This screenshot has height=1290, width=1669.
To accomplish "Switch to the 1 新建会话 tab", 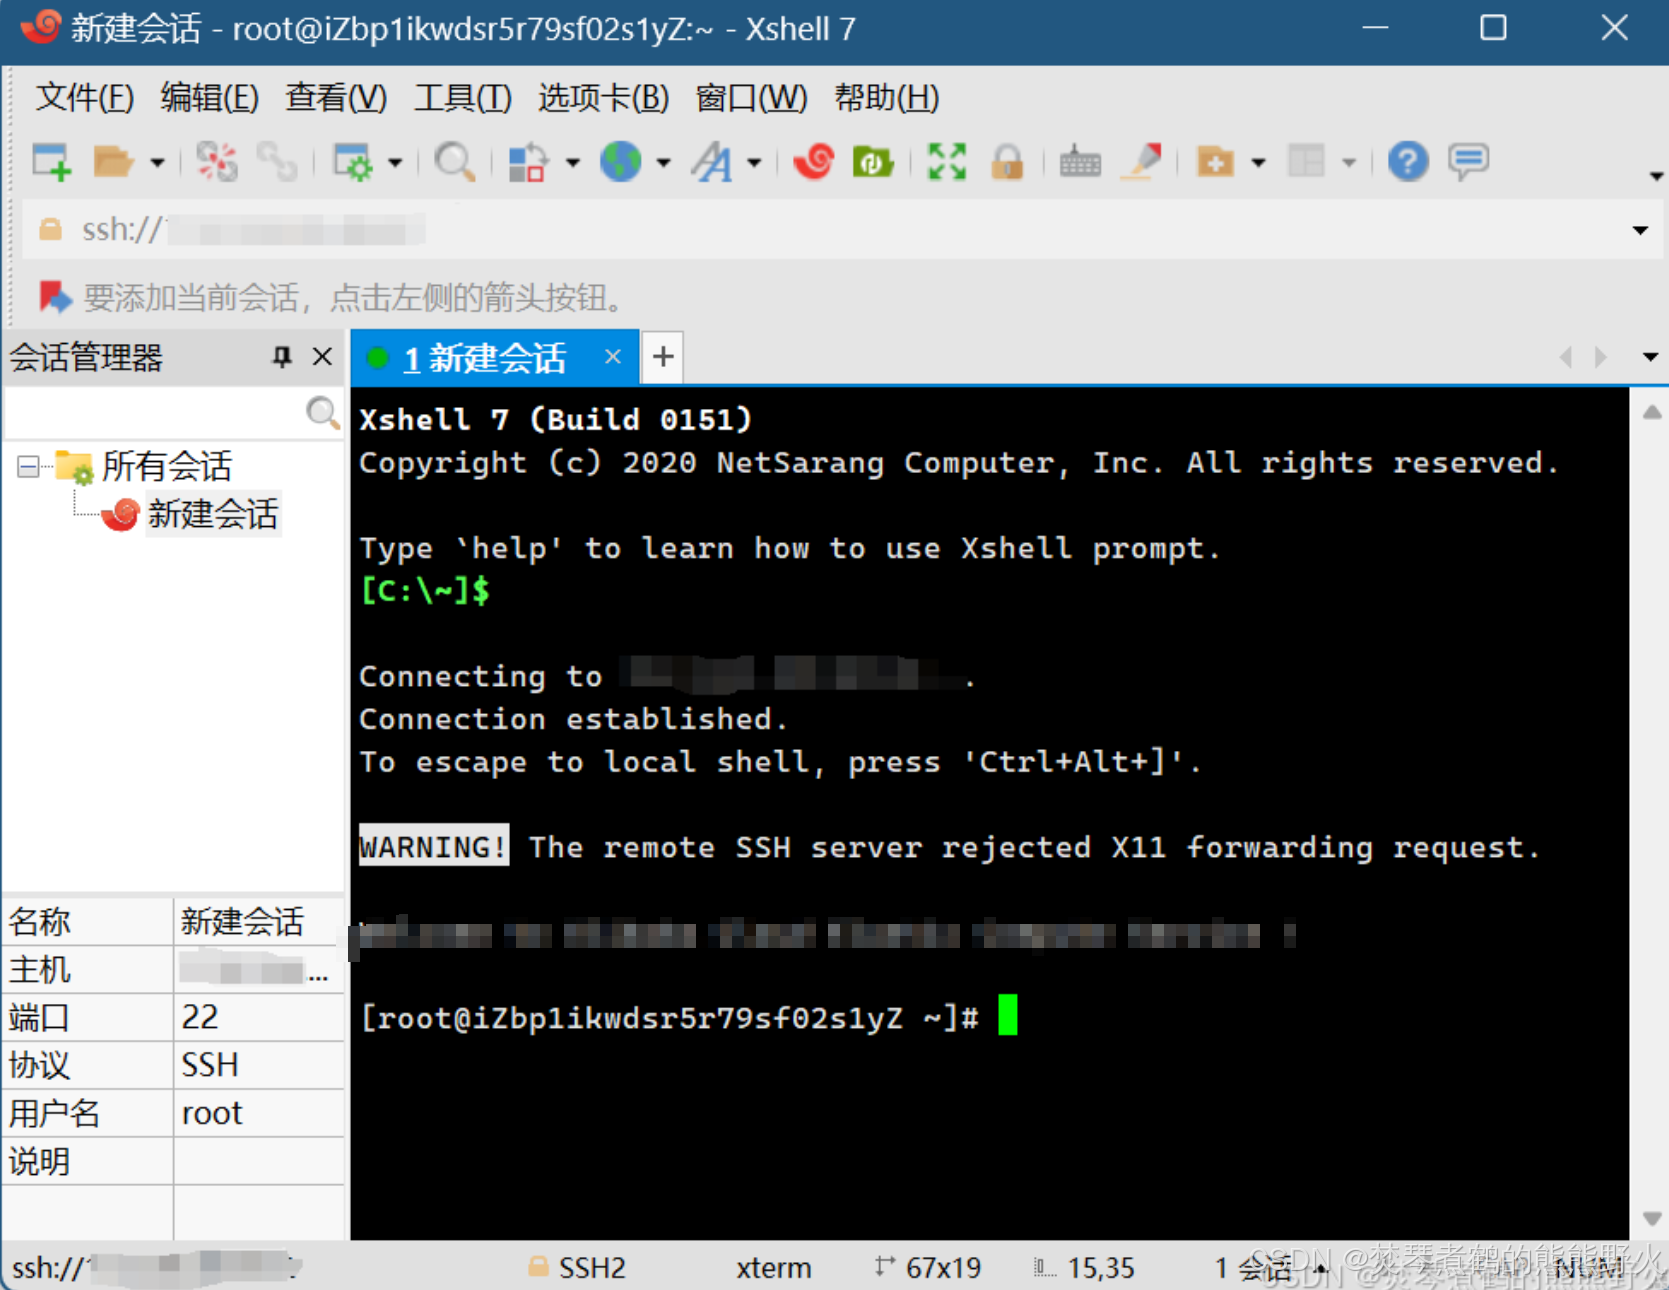I will click(484, 358).
